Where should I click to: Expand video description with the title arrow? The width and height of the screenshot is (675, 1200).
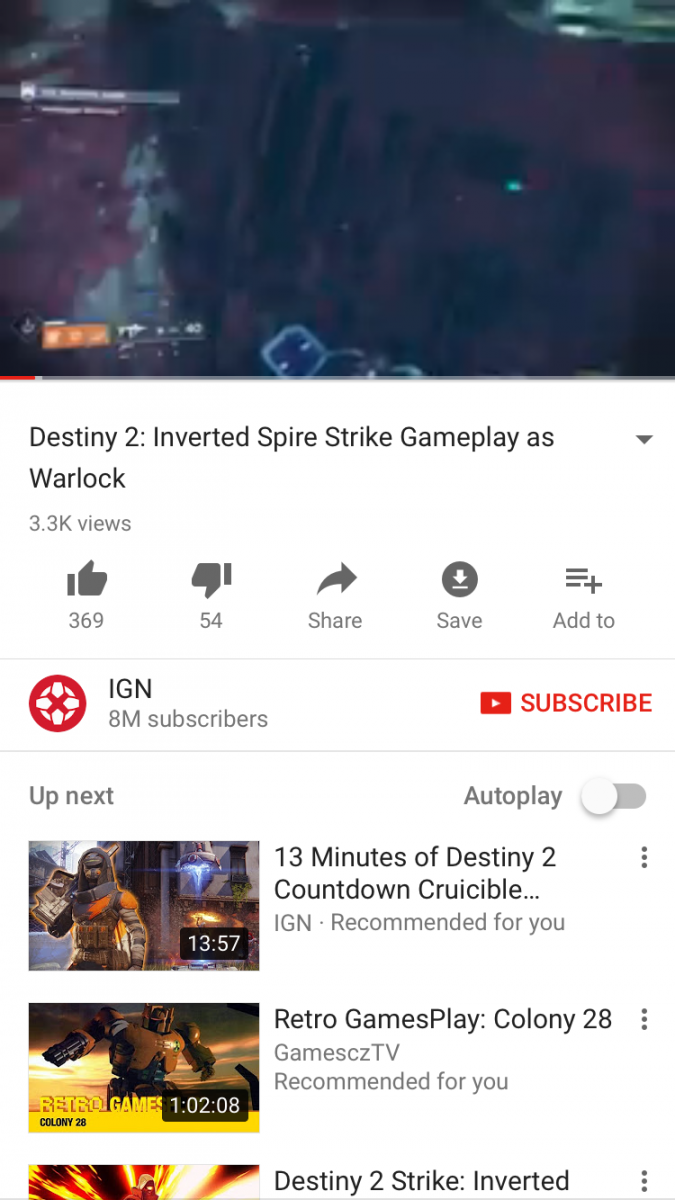[x=644, y=440]
